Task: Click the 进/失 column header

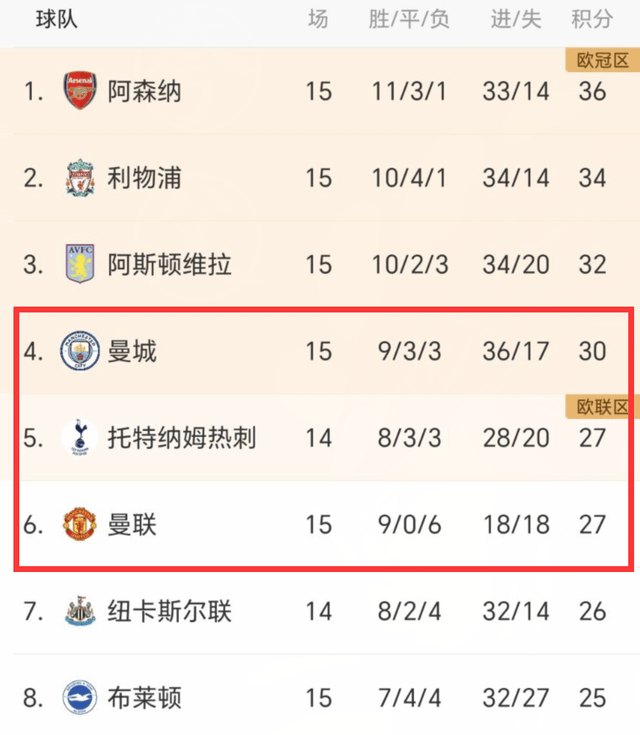Action: coord(516,20)
